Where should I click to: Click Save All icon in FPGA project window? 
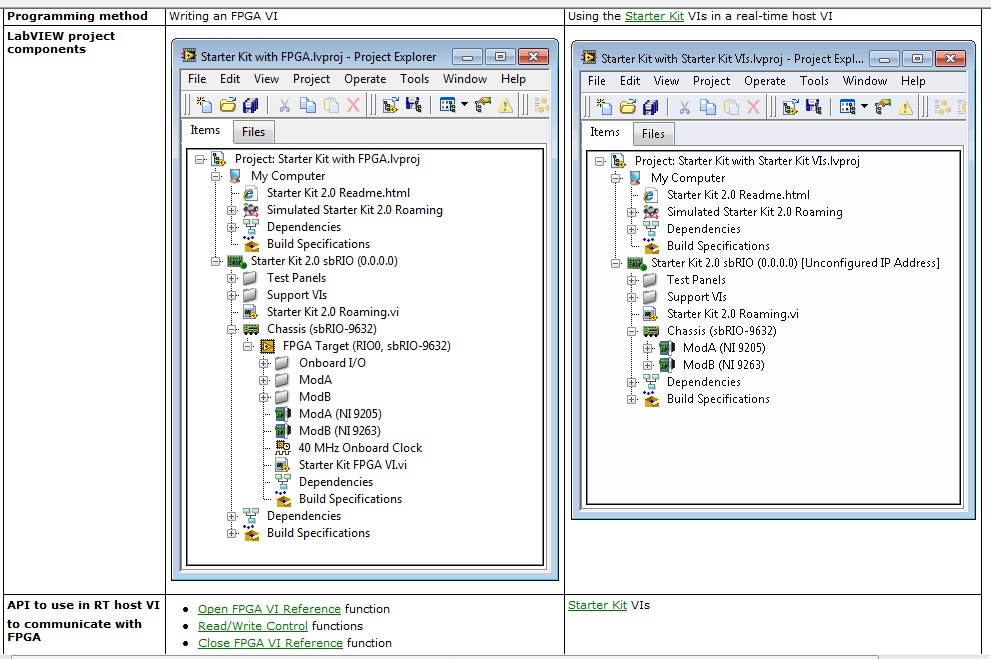coord(251,105)
